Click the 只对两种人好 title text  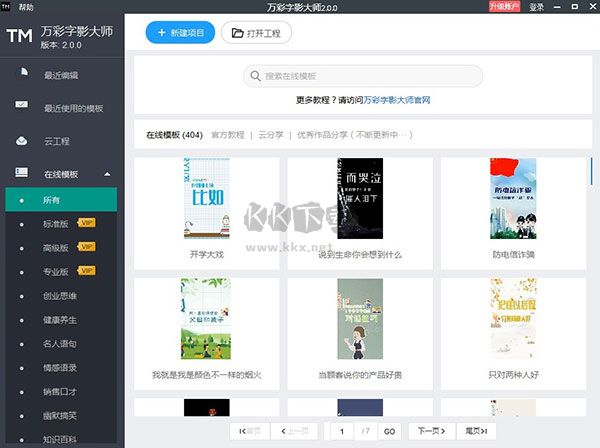tap(513, 375)
